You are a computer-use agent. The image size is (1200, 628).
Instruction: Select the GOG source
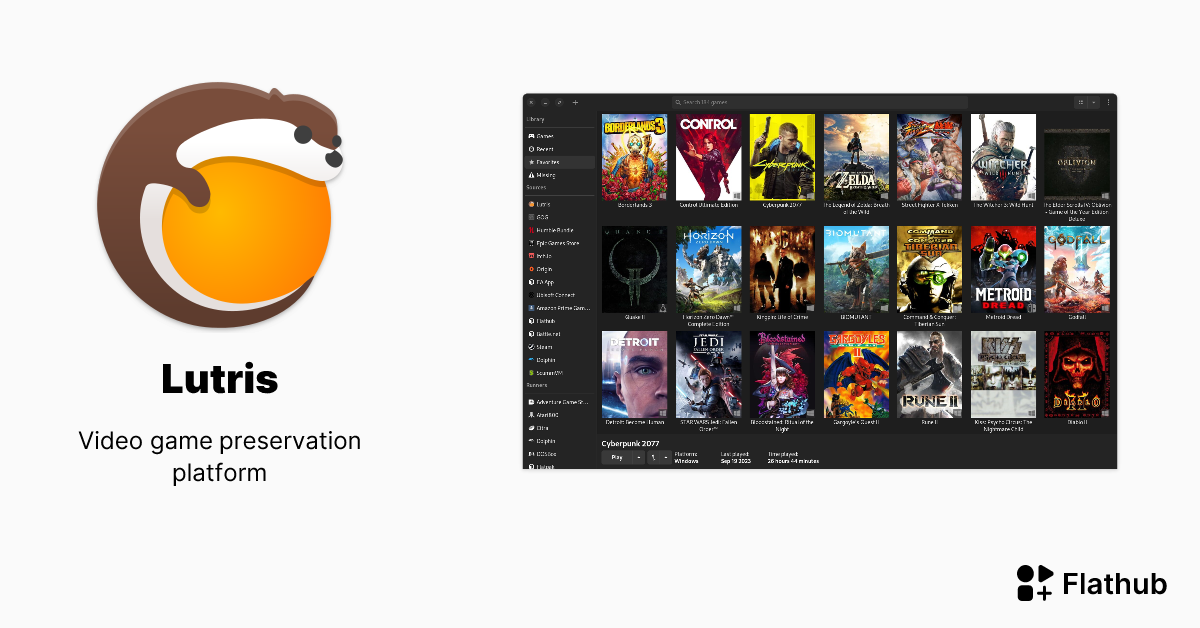click(x=560, y=217)
